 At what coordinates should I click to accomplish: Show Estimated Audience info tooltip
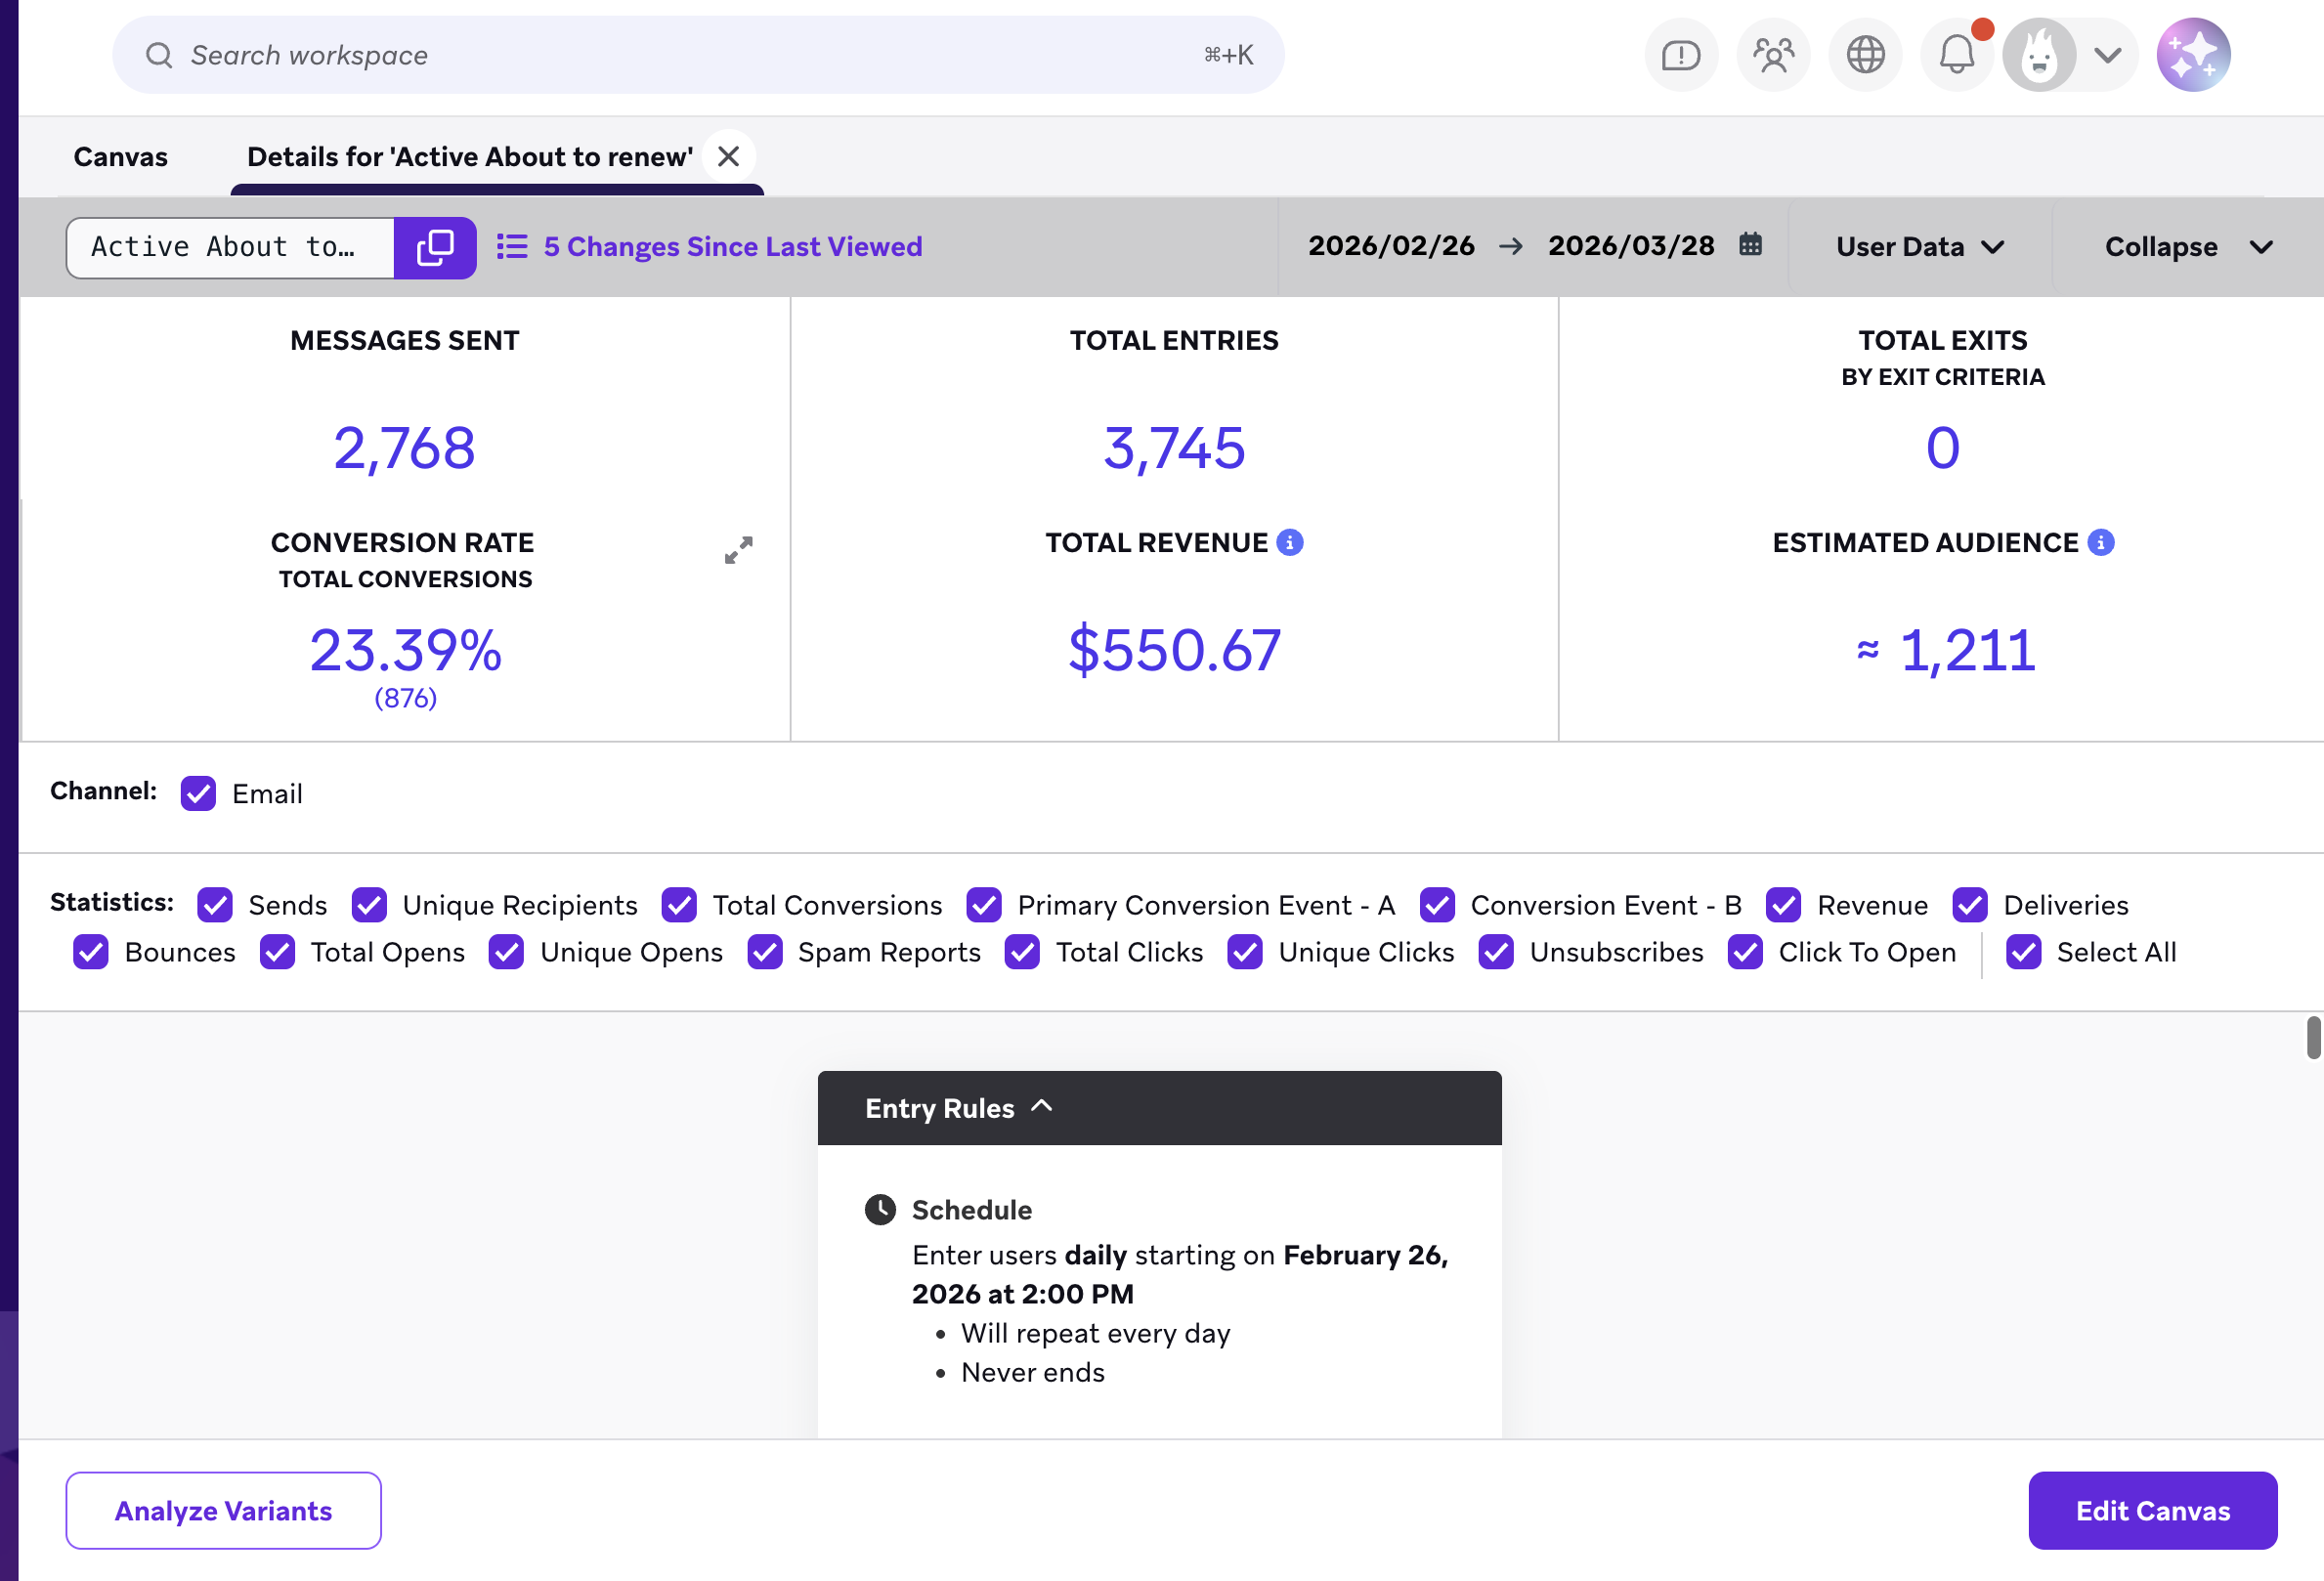[2101, 542]
